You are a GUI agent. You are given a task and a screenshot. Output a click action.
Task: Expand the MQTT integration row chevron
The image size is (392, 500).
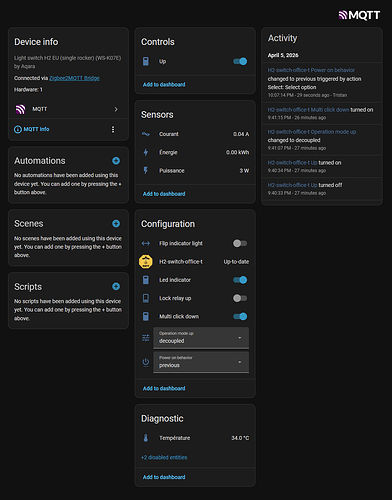tap(116, 109)
